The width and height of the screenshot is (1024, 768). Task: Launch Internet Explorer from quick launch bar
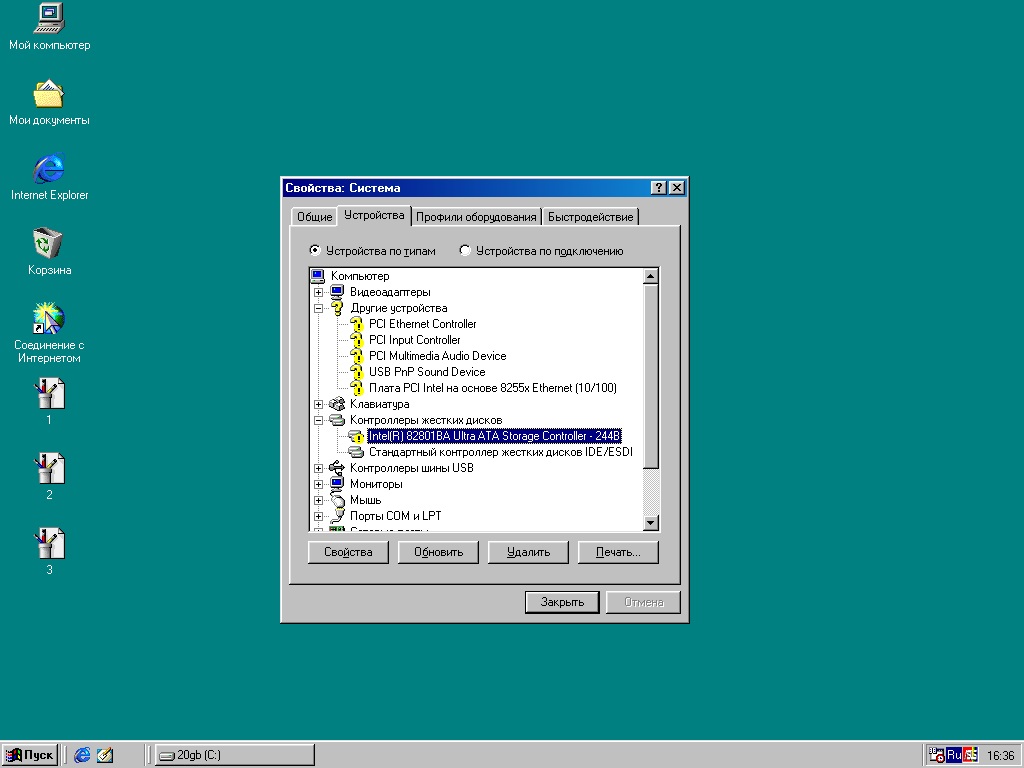(x=82, y=755)
